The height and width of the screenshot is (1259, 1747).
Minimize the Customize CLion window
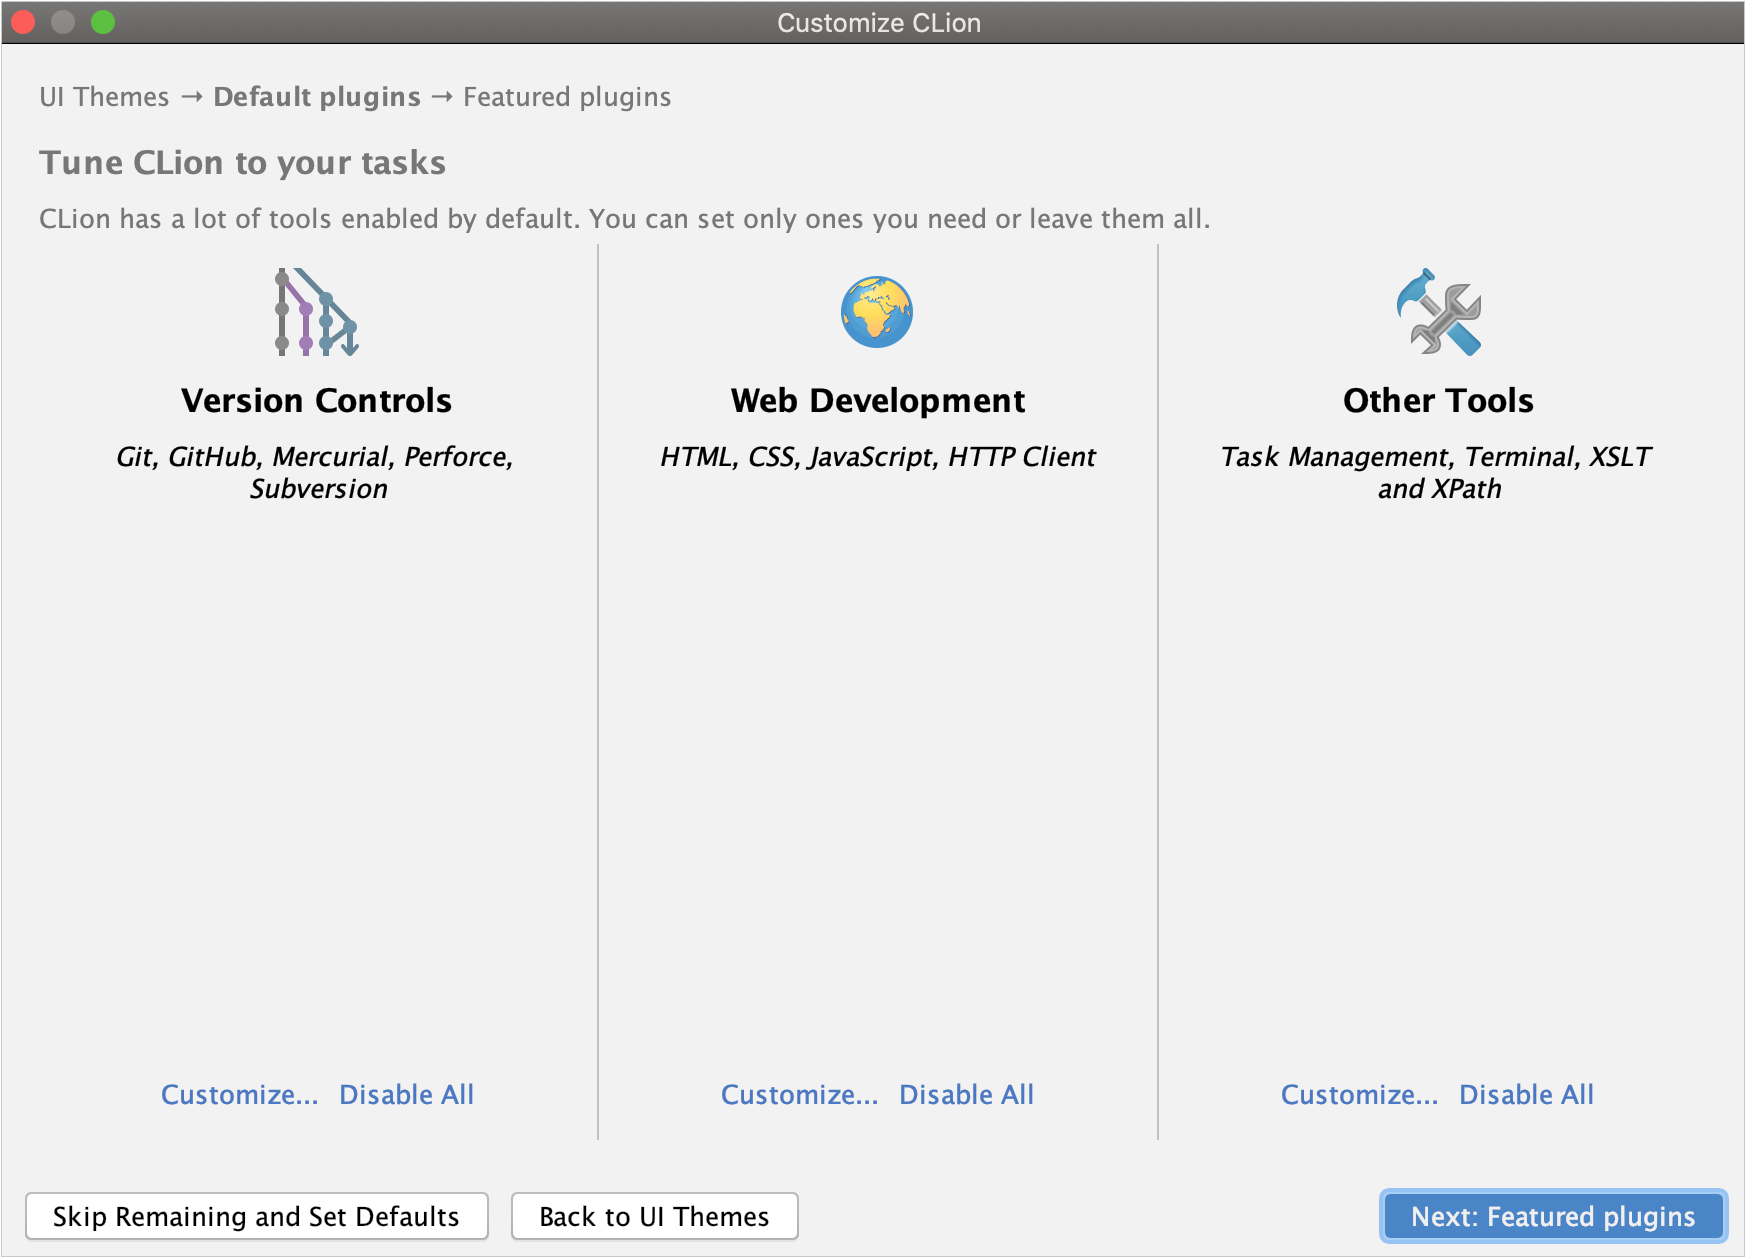pos(63,22)
